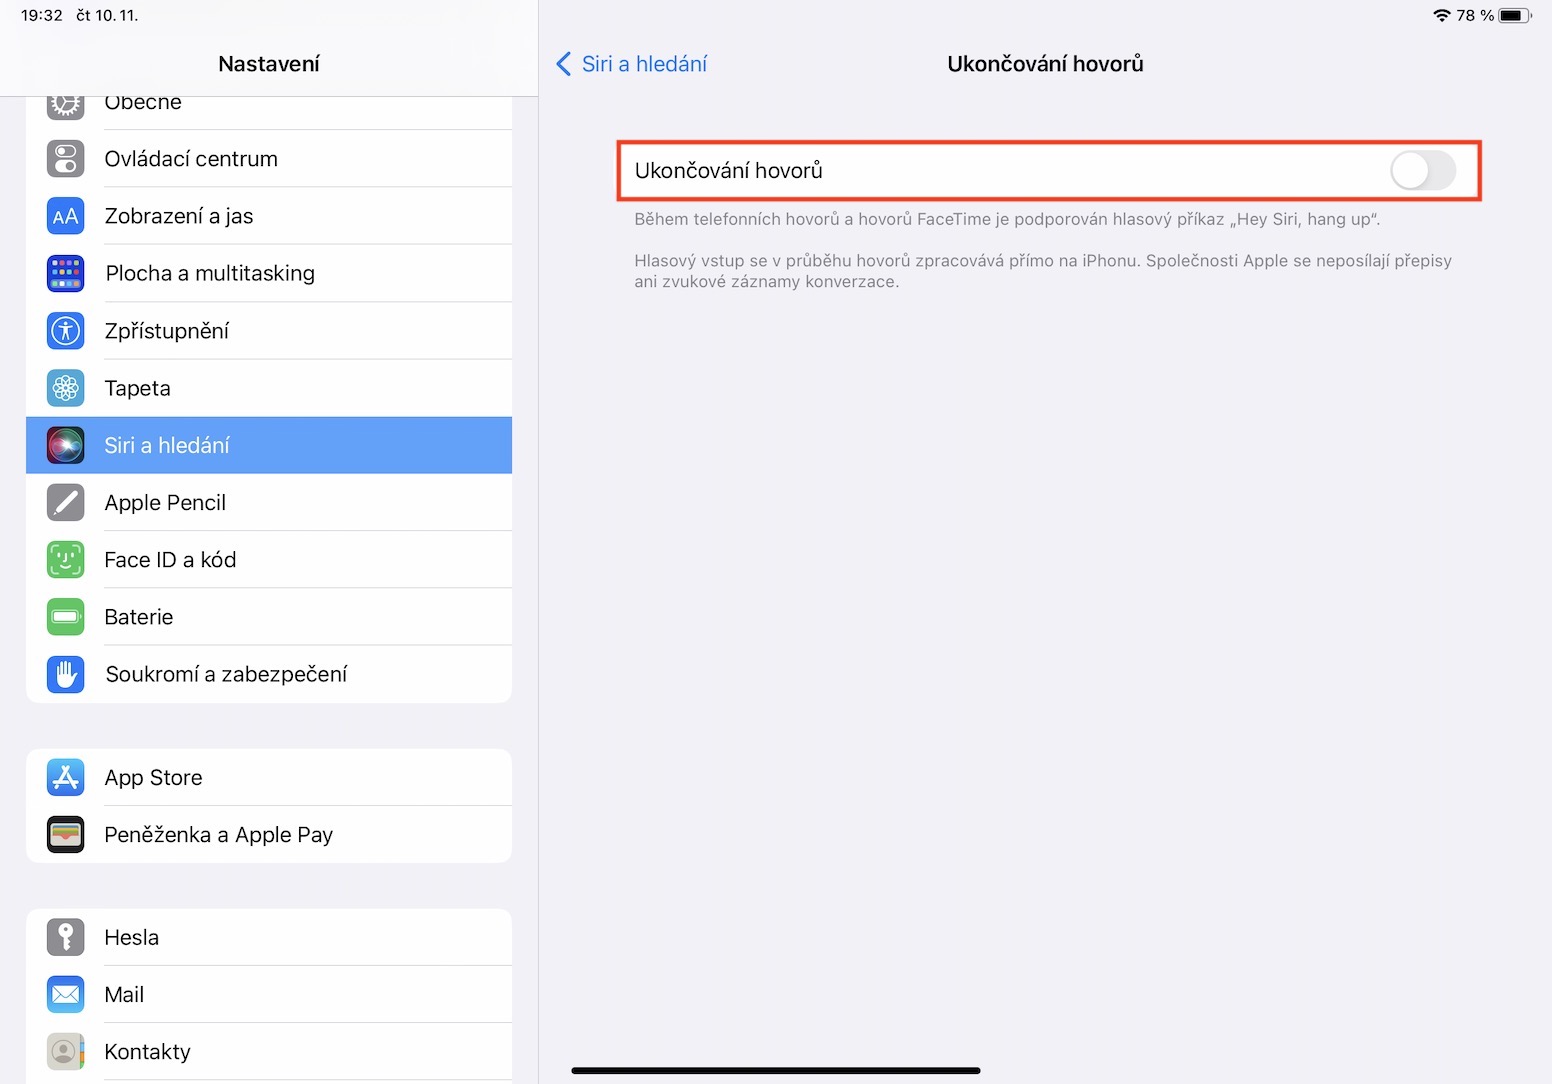The width and height of the screenshot is (1552, 1084).
Task: Open Plocha a multitasking settings
Action: [210, 274]
